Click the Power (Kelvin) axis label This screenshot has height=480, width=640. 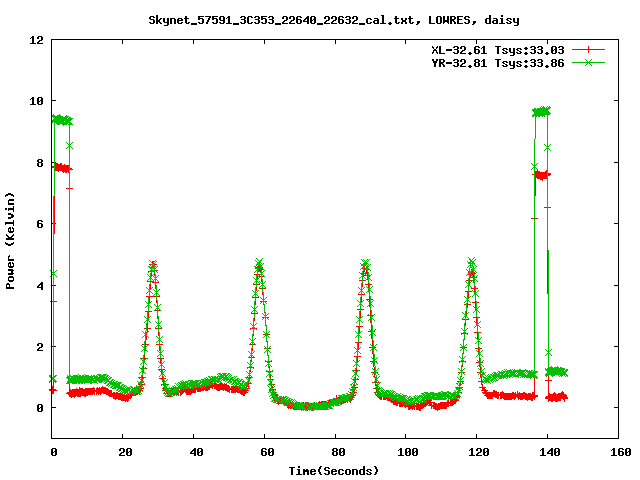pyautogui.click(x=10, y=241)
